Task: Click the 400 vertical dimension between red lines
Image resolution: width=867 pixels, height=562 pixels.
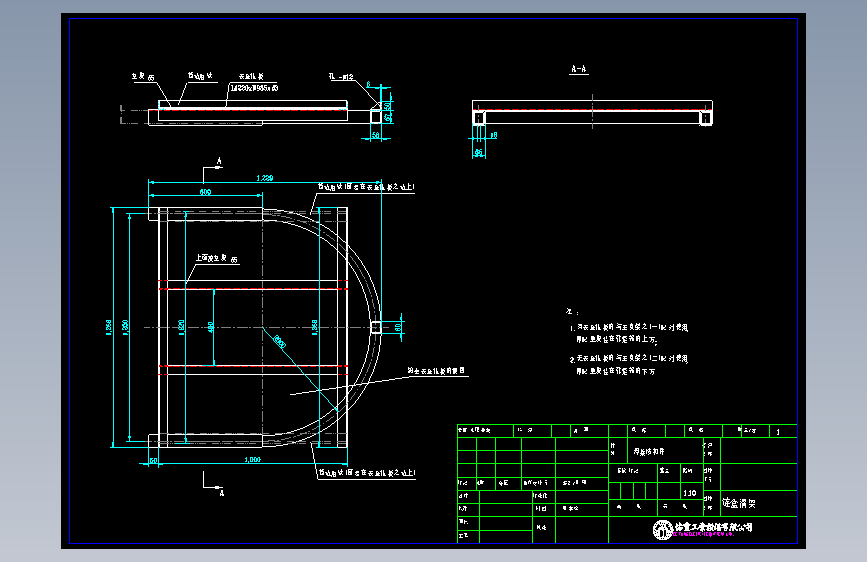Action: [x=211, y=327]
